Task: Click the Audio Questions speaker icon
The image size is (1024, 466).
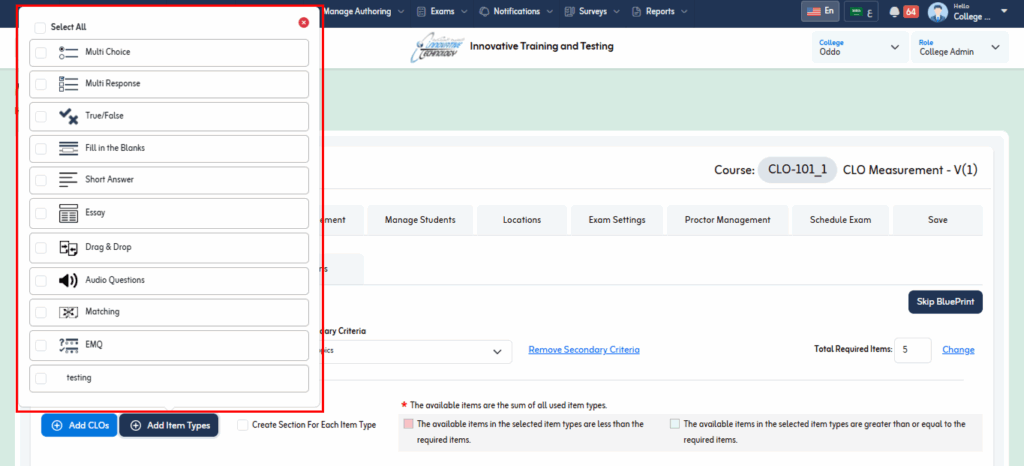Action: click(68, 280)
